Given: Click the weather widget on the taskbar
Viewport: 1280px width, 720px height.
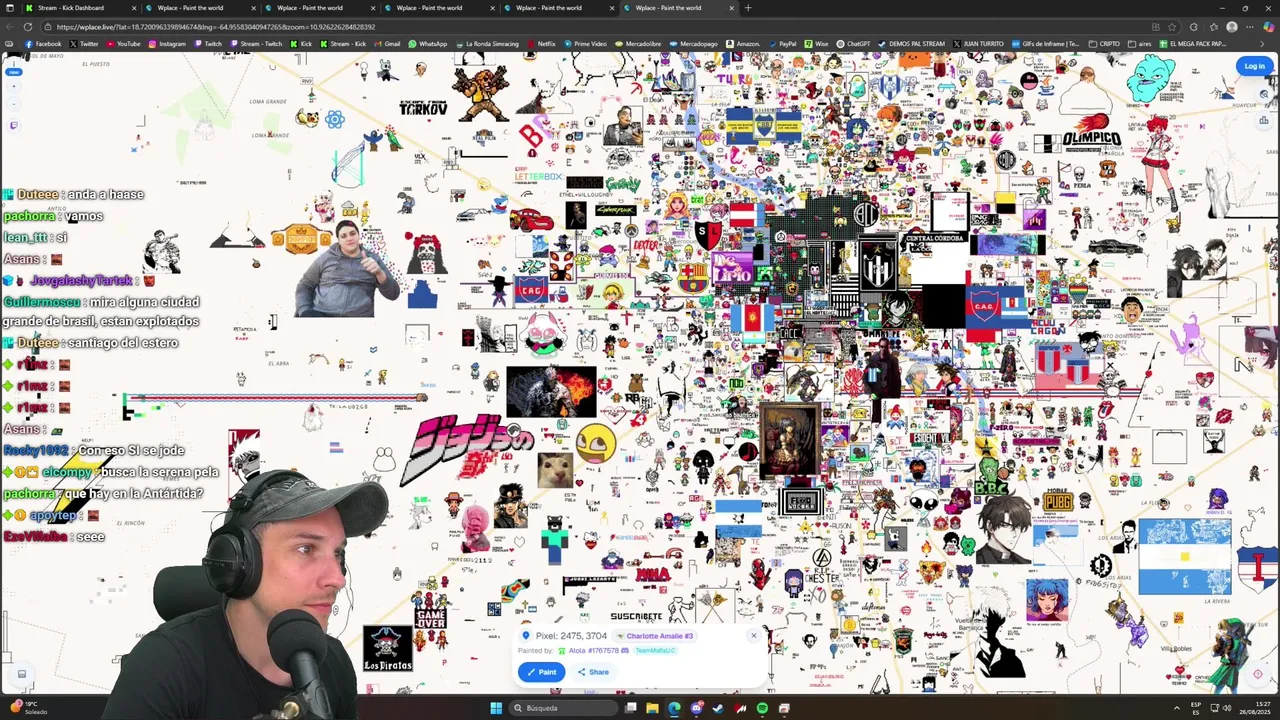Looking at the screenshot, I should pyautogui.click(x=28, y=708).
